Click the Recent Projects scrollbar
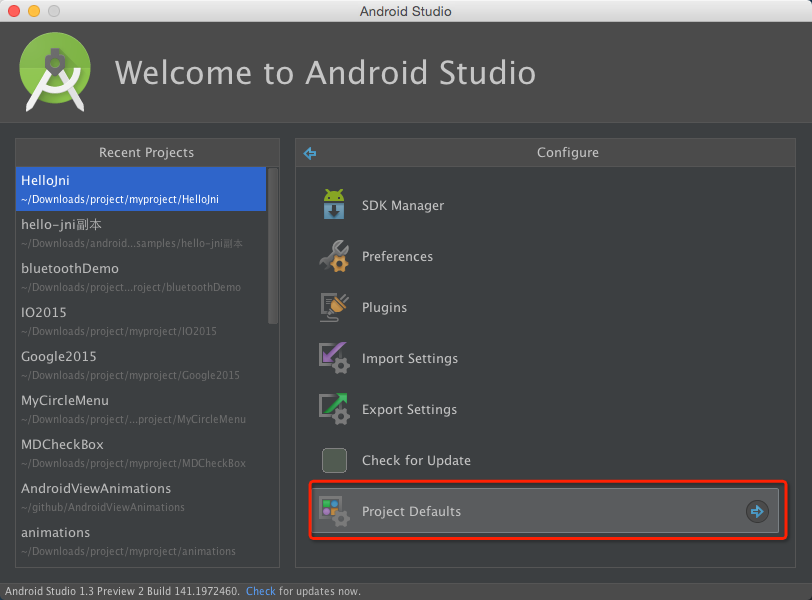The height and width of the screenshot is (600, 812). point(273,246)
